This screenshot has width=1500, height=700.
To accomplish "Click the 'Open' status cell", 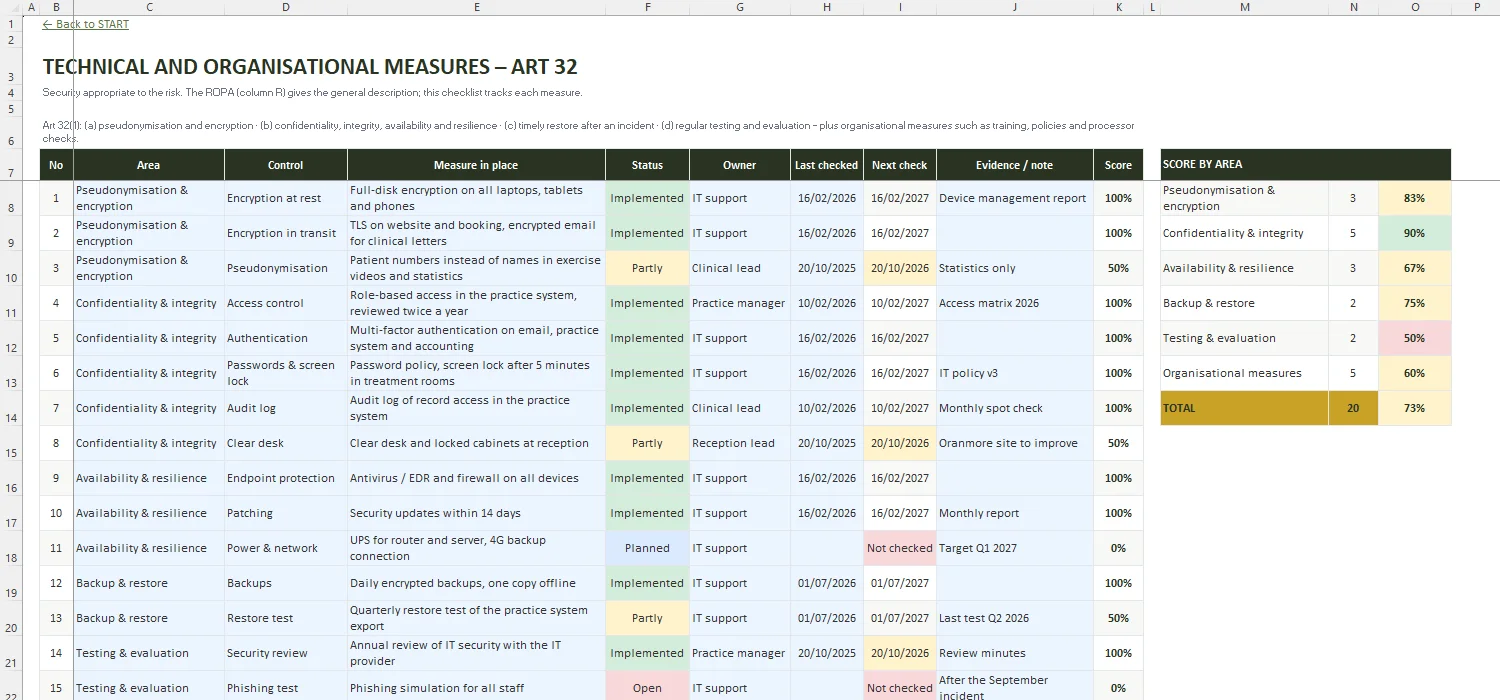I will (x=647, y=687).
